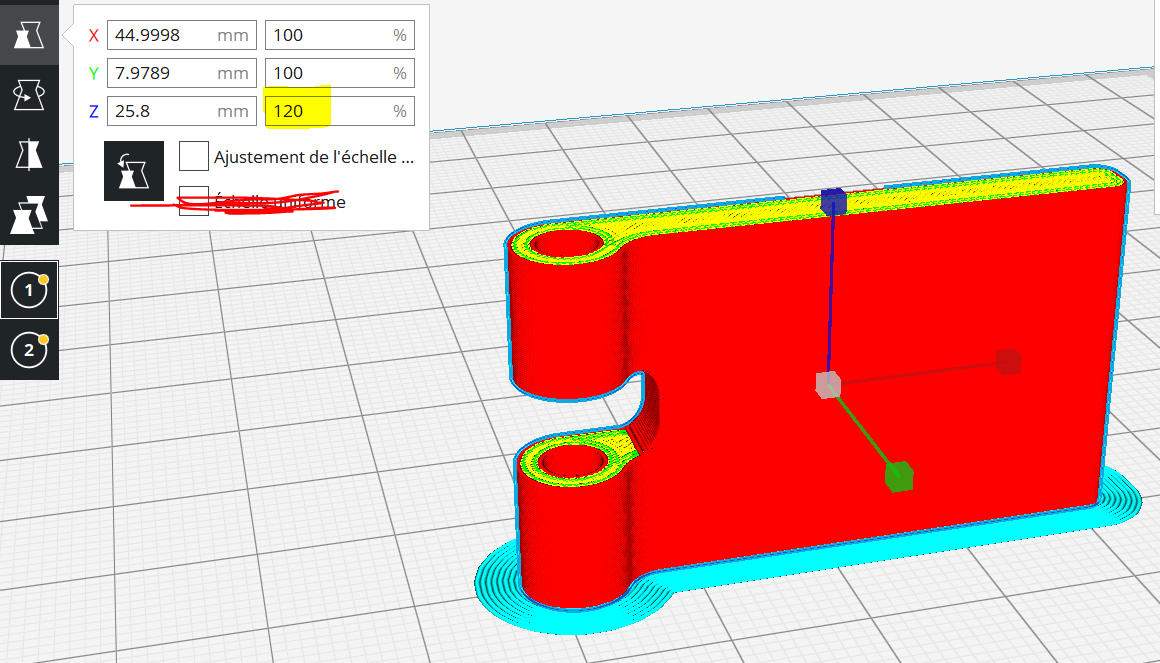
Task: Edit Y scale percent field
Action: tap(340, 73)
